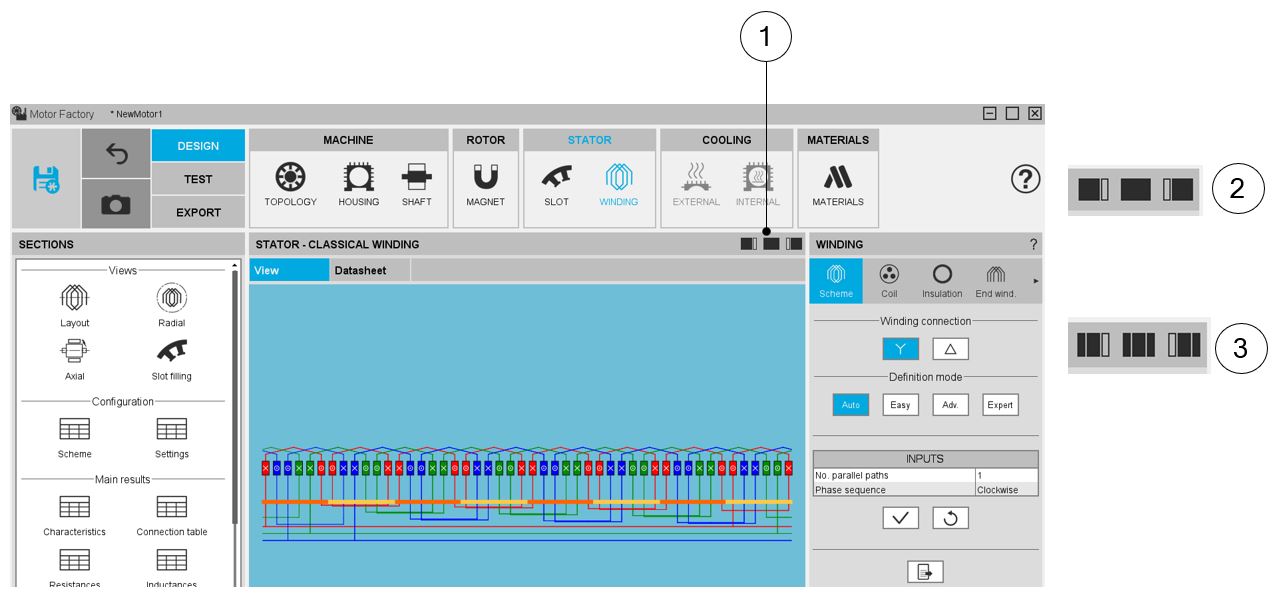
Task: Select the Housing icon
Action: [358, 184]
